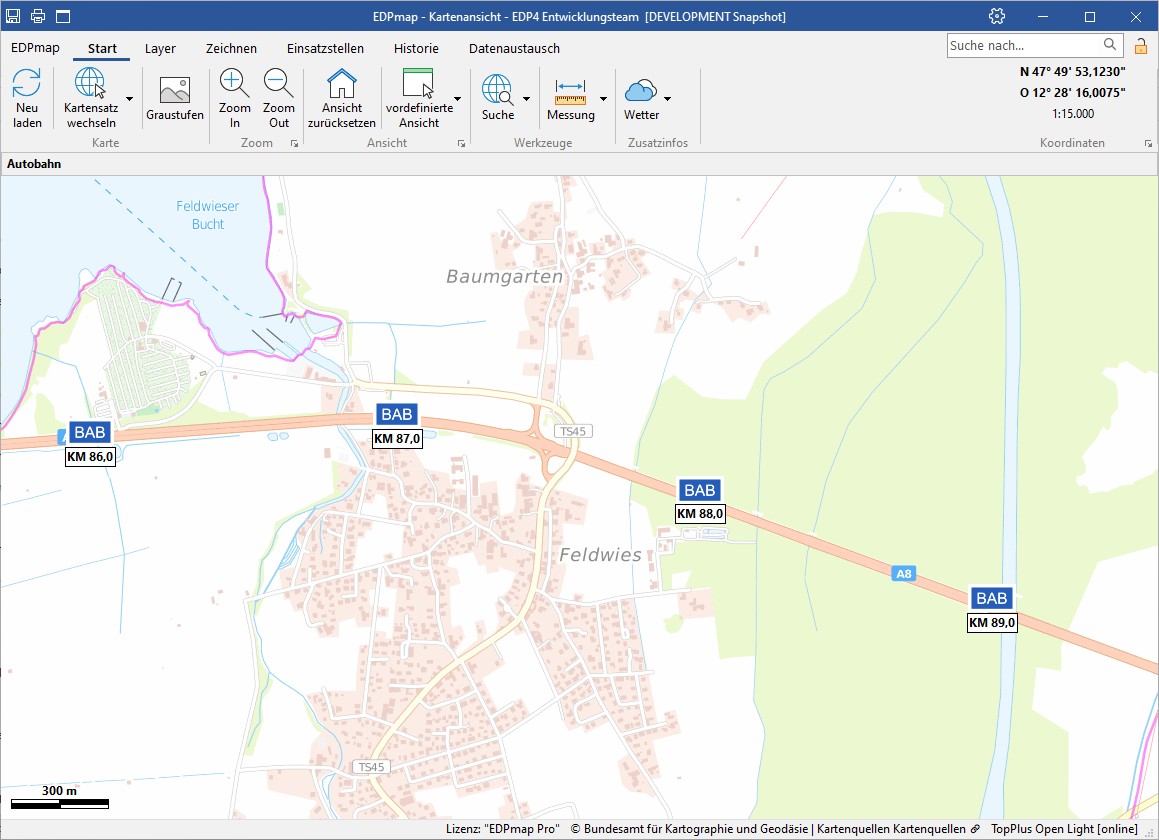This screenshot has width=1159, height=840.
Task: Open the Einsatzstellen tab
Action: pos(325,48)
